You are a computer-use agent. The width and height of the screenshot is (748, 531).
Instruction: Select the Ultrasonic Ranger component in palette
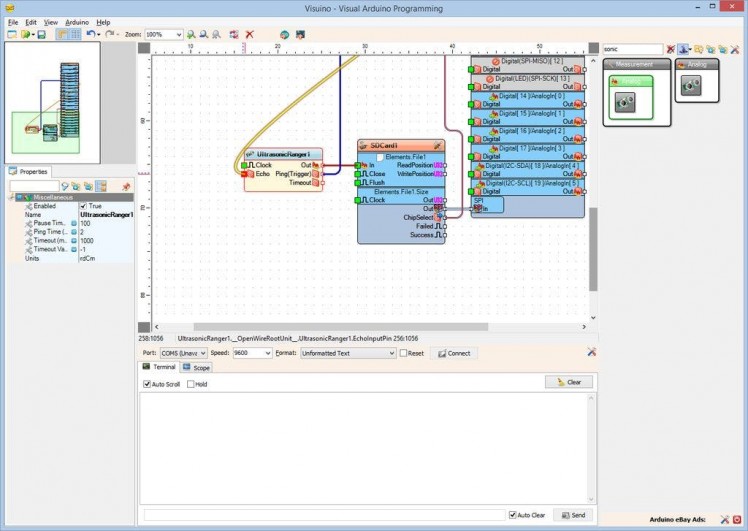(x=625, y=100)
